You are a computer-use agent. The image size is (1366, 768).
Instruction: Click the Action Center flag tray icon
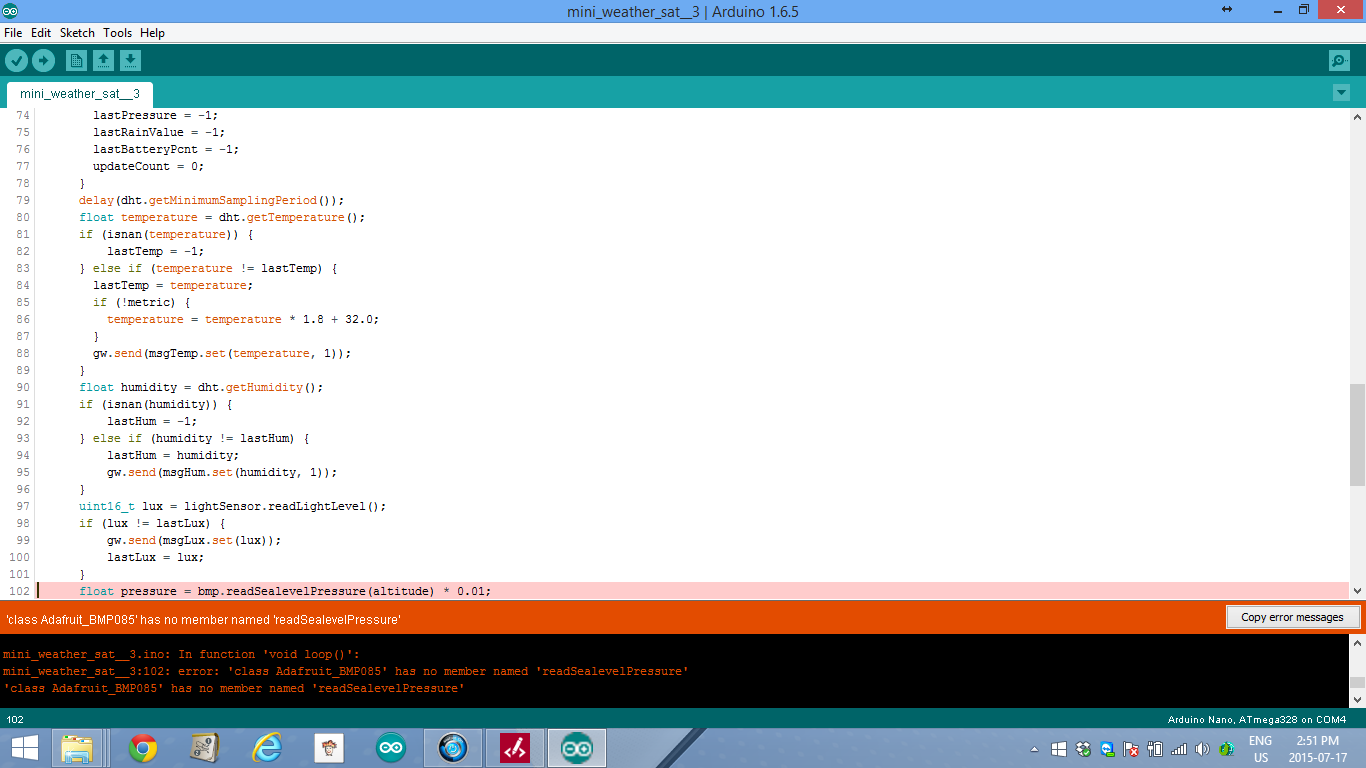click(1131, 749)
